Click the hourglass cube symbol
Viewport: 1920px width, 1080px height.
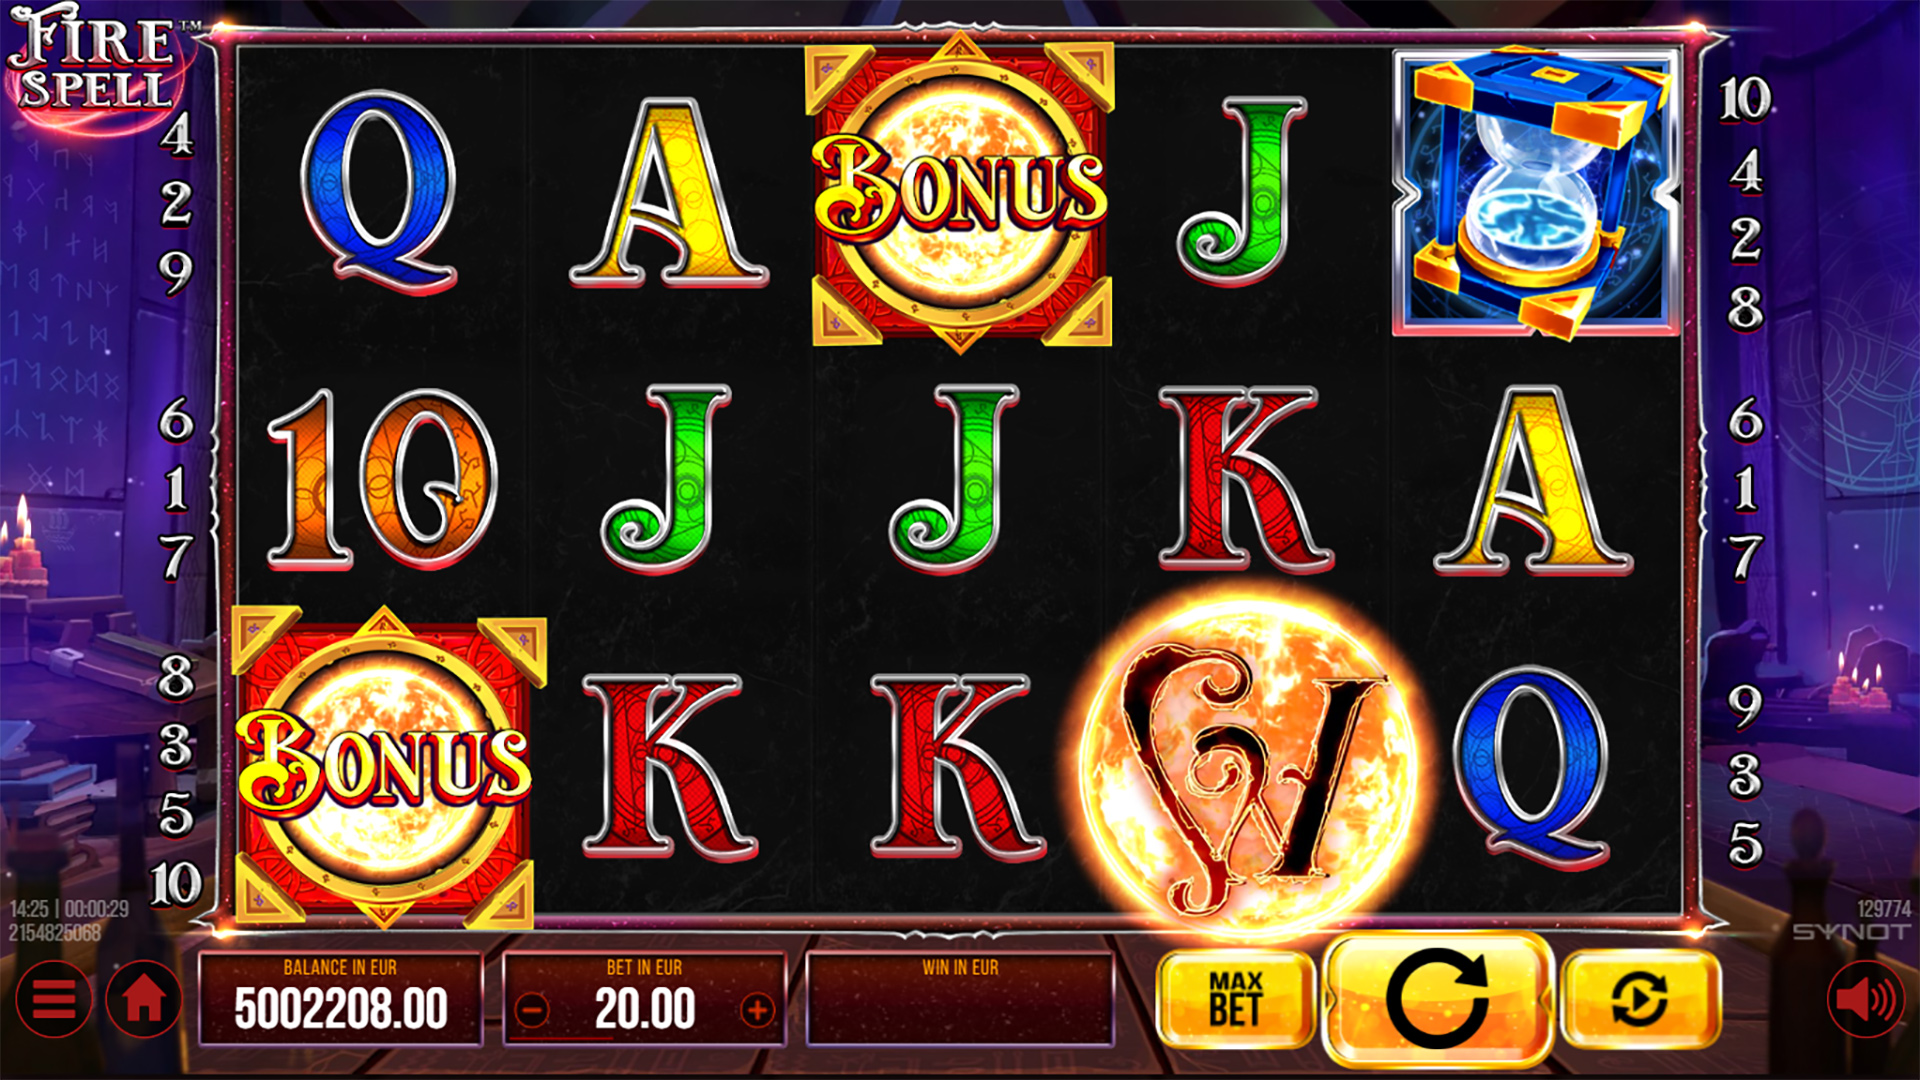coord(1535,192)
